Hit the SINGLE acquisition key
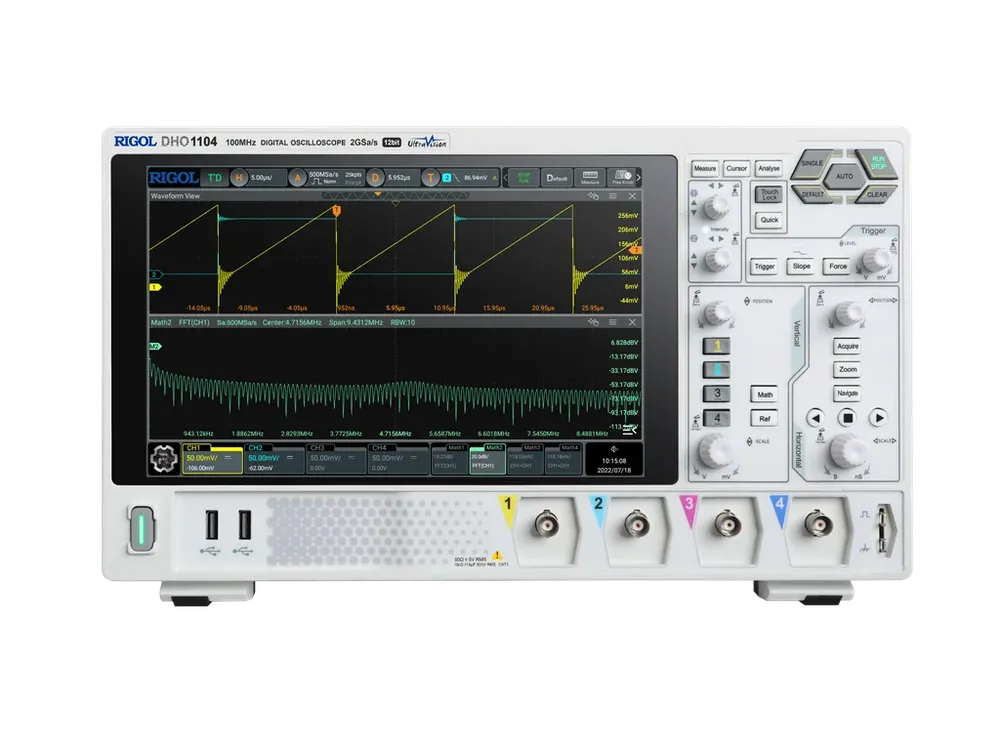 811,164
